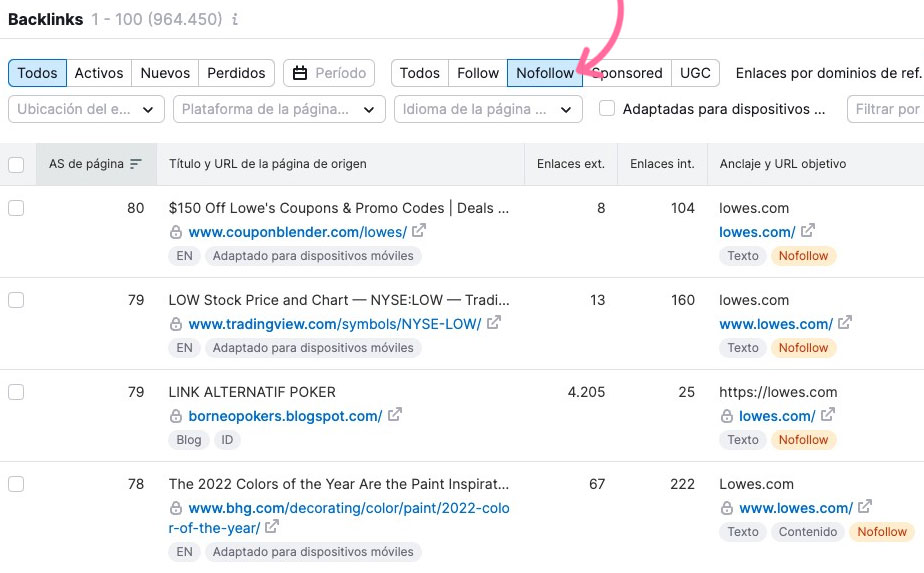
Task: Open external link icon beside borneopokers.blogspot.com
Action: pos(395,416)
